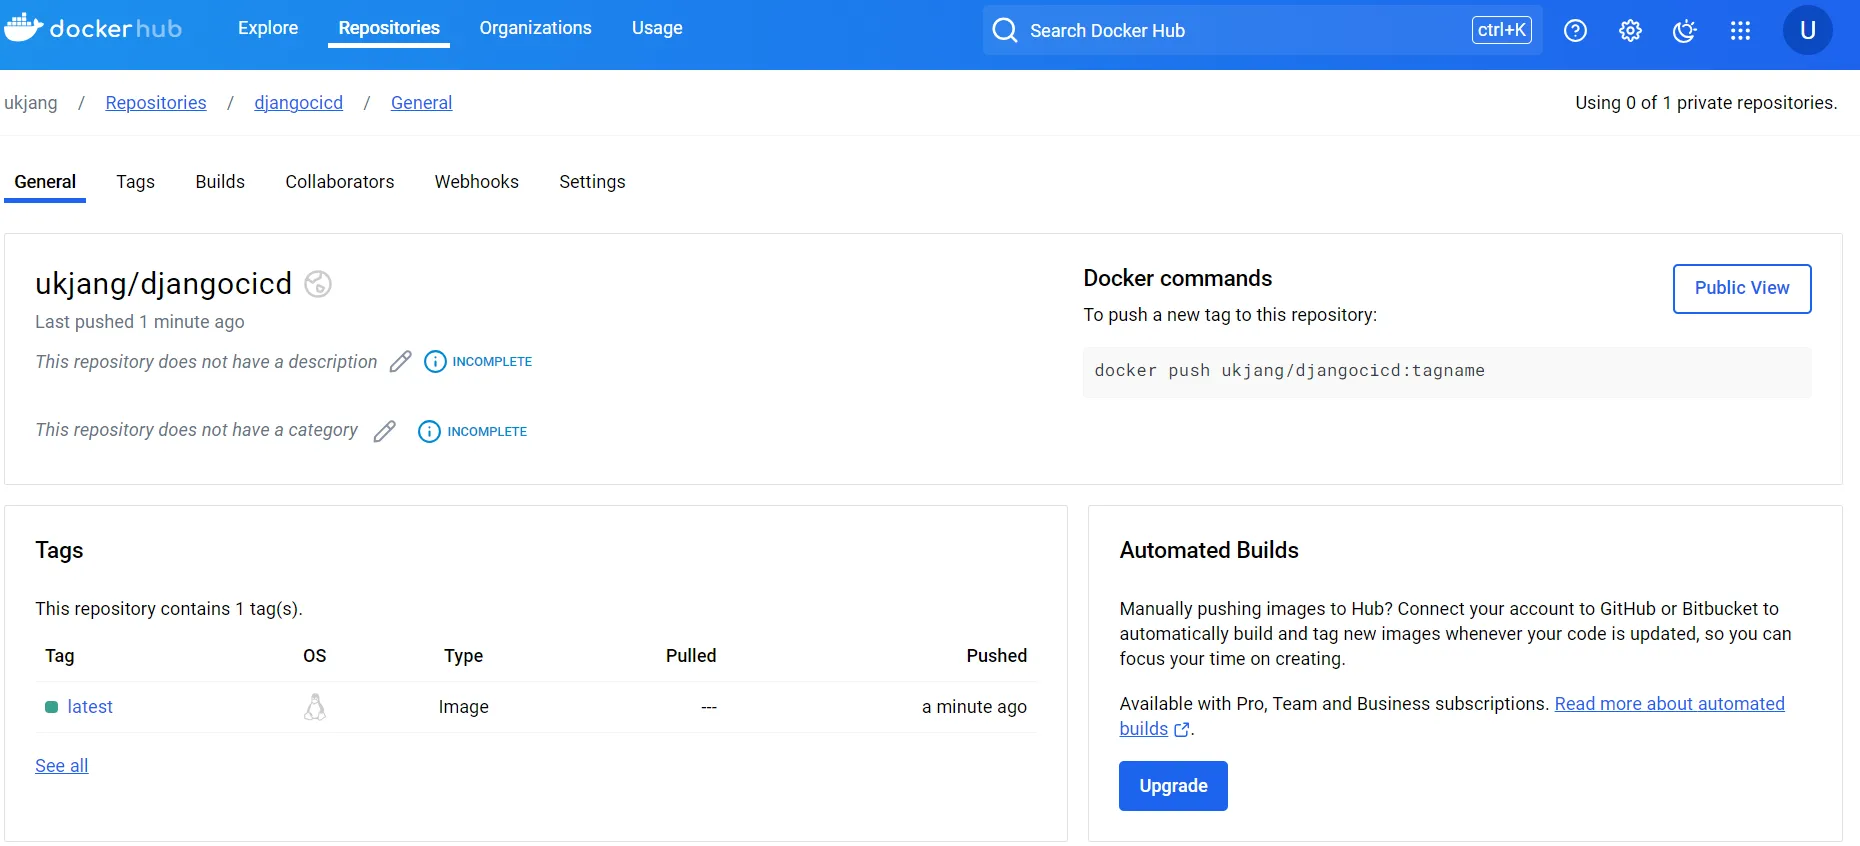Click the Automated Builds heading
The height and width of the screenshot is (846, 1860).
point(1209,550)
